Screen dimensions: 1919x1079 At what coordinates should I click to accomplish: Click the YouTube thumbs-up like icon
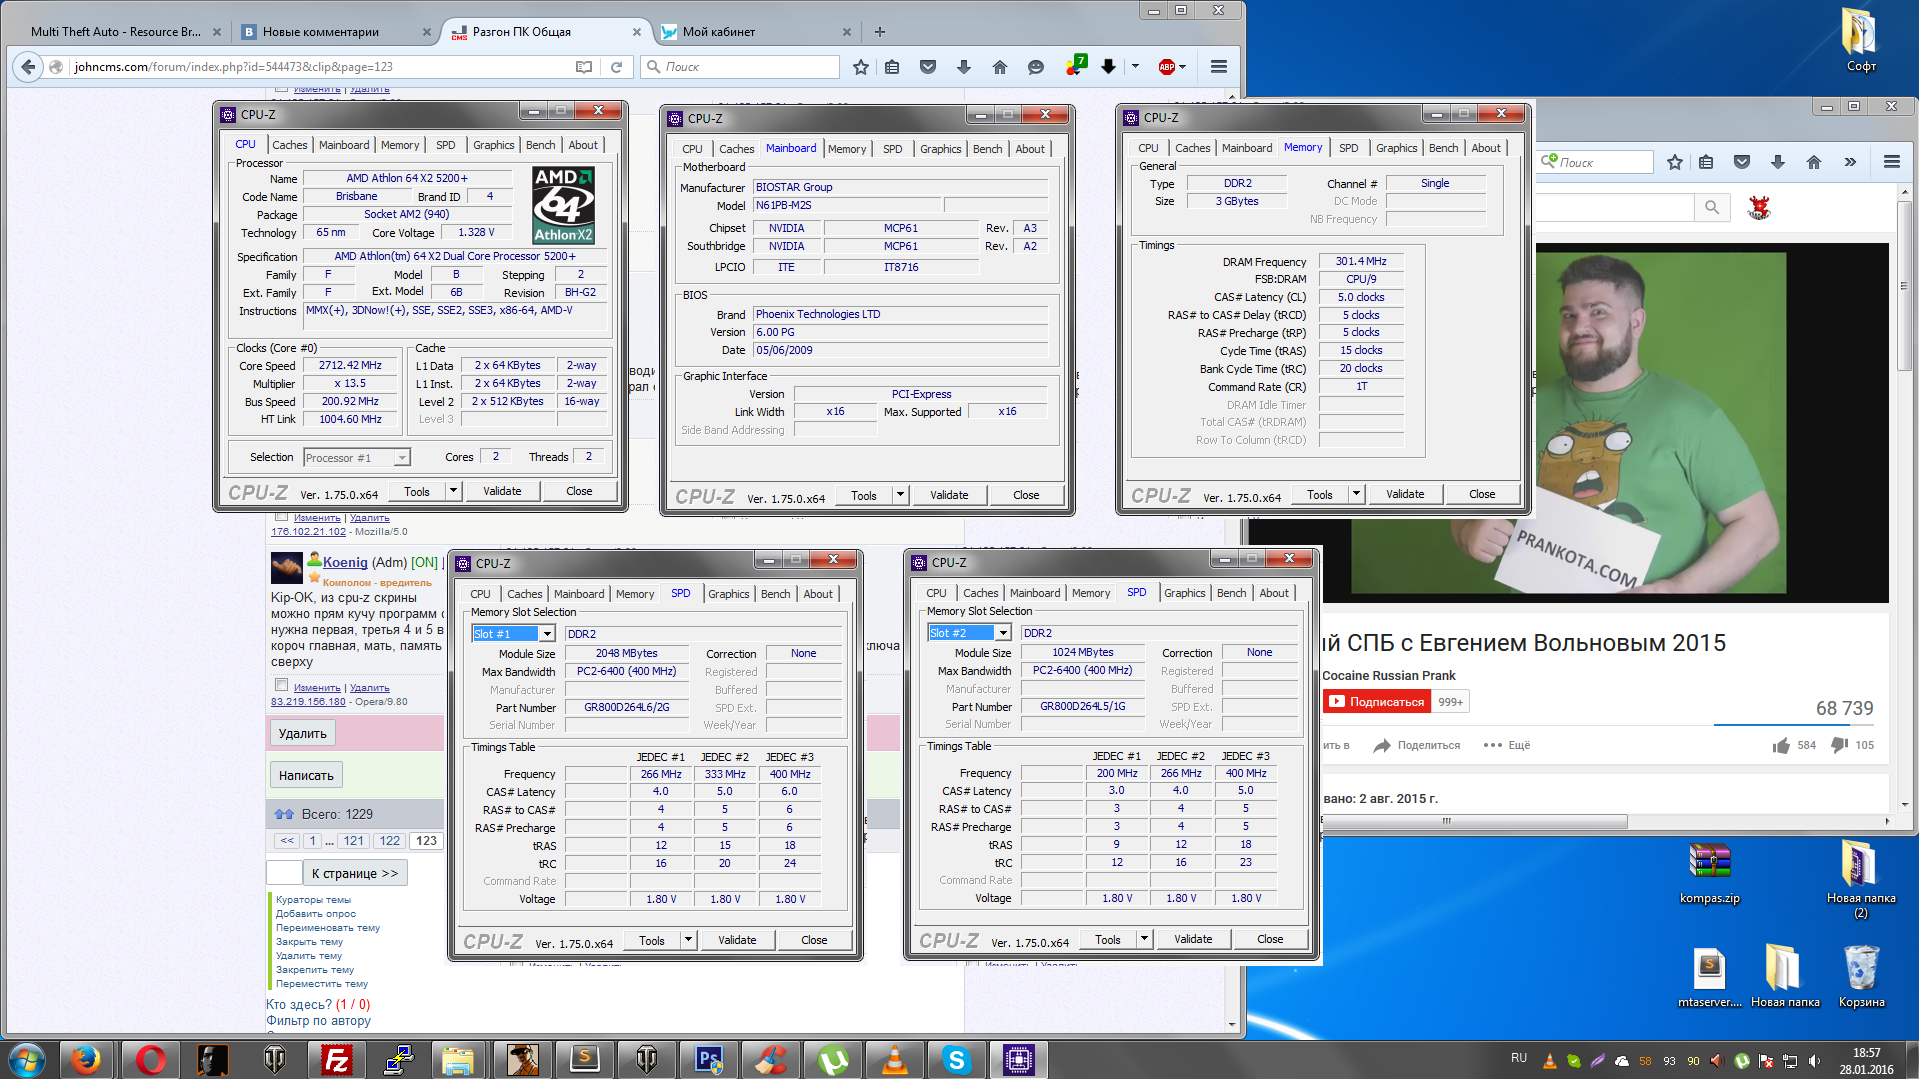click(x=1781, y=745)
